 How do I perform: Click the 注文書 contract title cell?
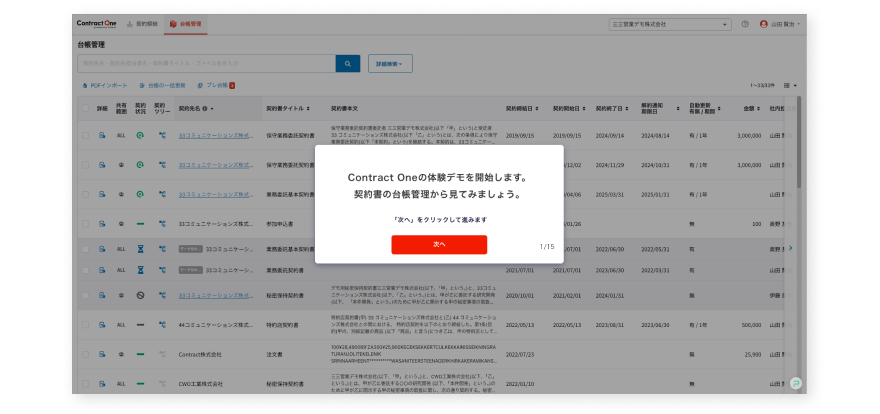tap(274, 355)
